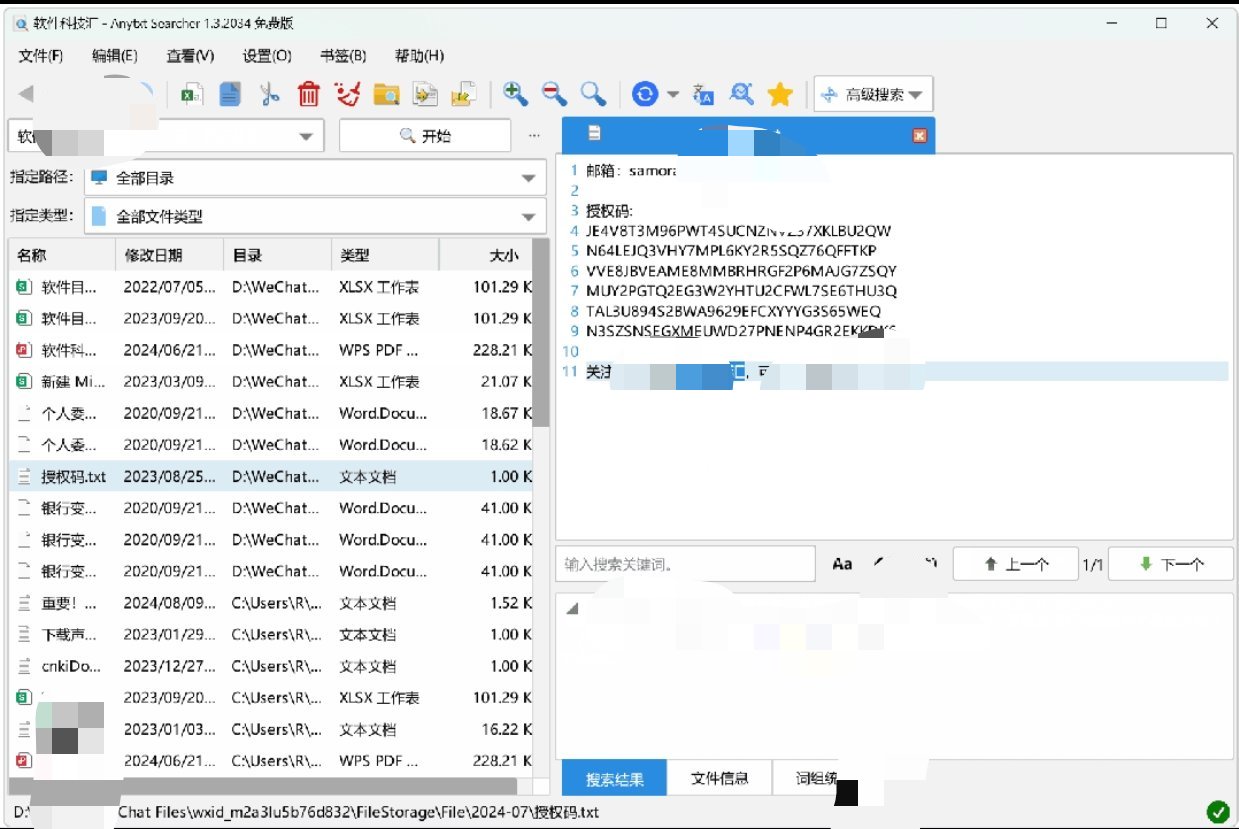This screenshot has height=829, width=1239.
Task: Click the 输入搜索关键词 search field
Action: pos(686,564)
